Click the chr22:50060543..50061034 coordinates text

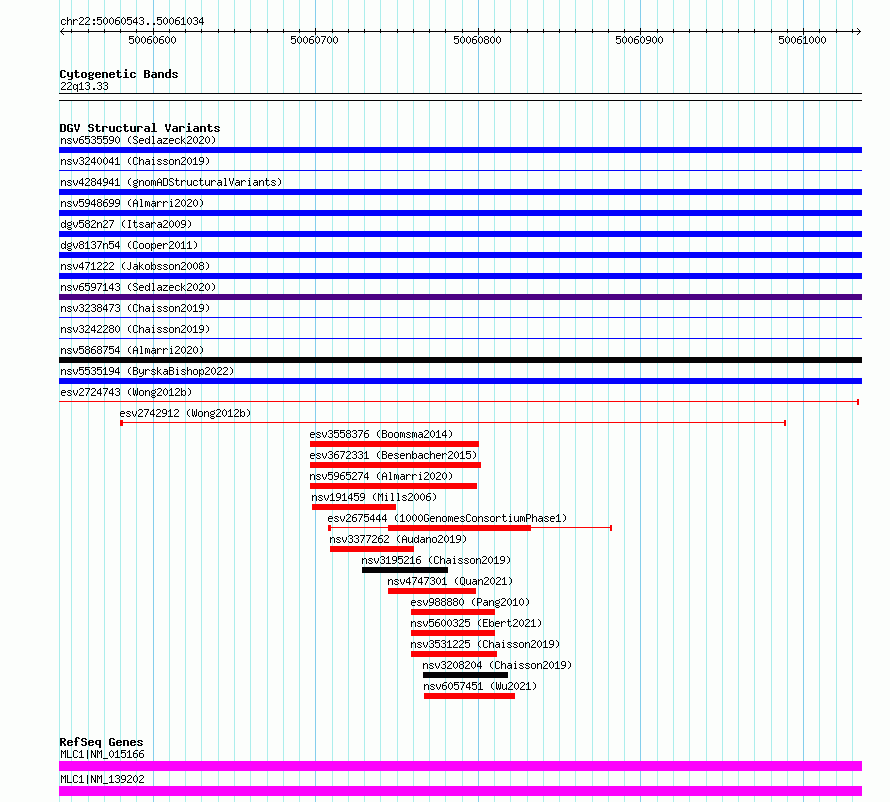pos(132,21)
